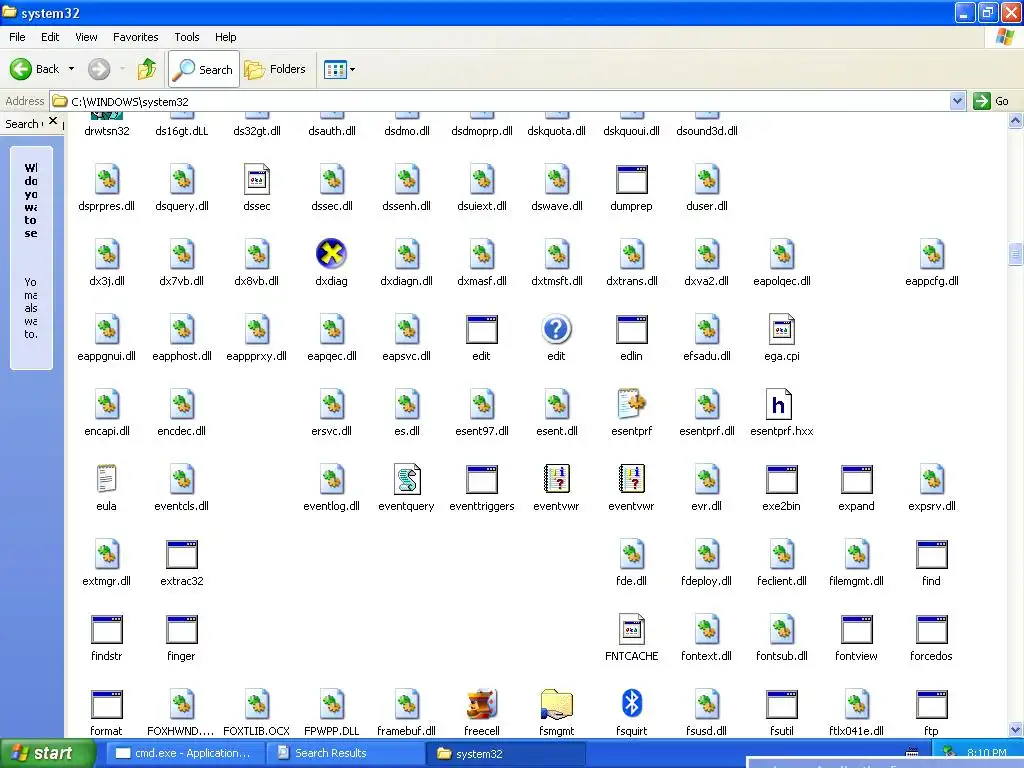Select the FOXTLIB.OCX file icon
The image size is (1024, 768).
point(257,704)
